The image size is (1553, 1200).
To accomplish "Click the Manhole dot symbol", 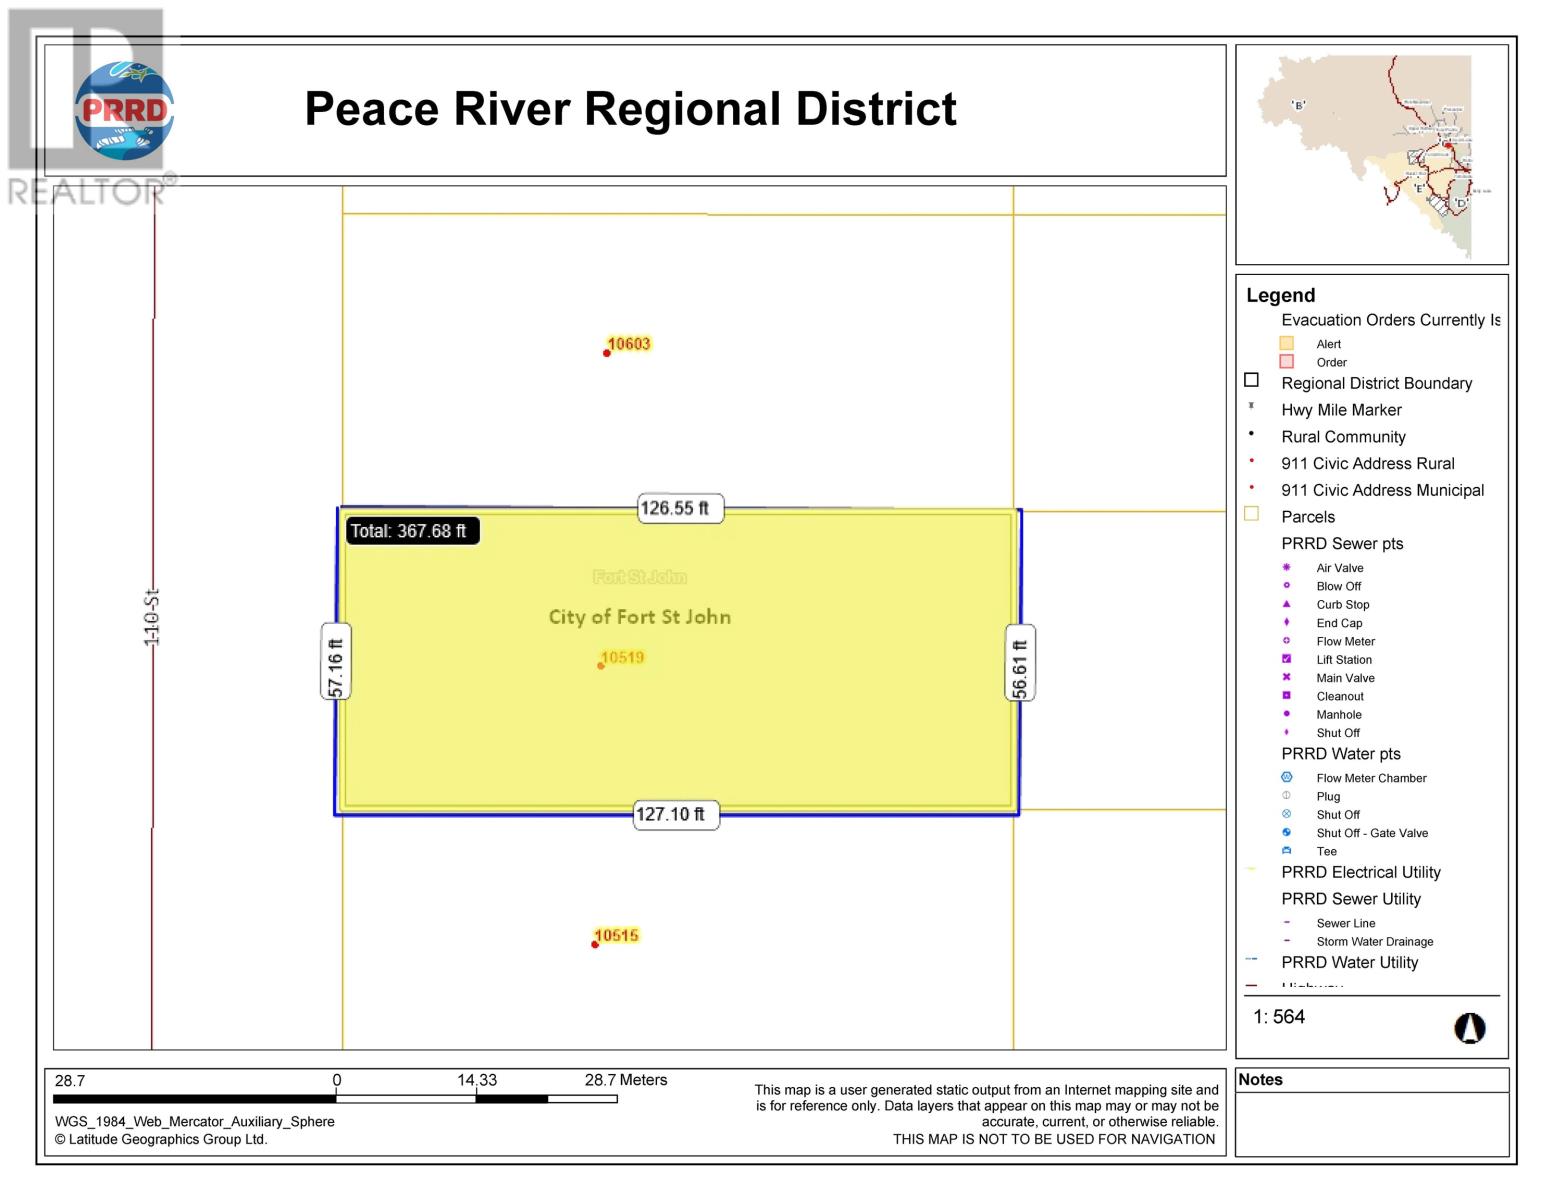I will tap(1287, 714).
